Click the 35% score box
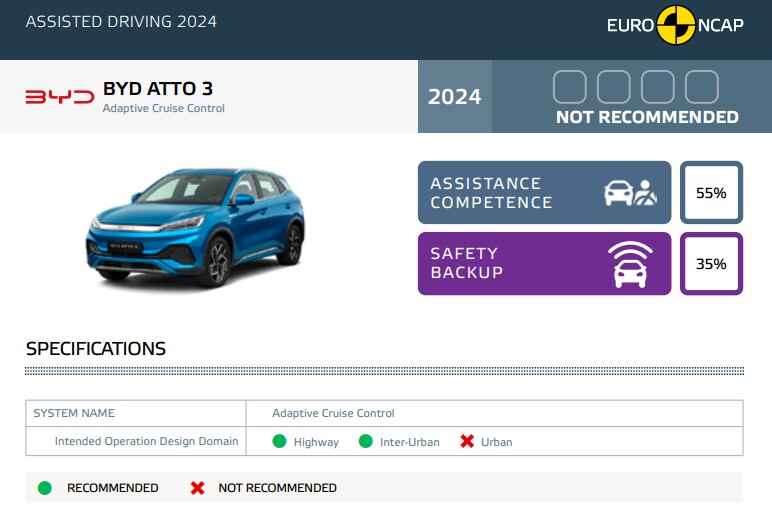 [x=711, y=264]
